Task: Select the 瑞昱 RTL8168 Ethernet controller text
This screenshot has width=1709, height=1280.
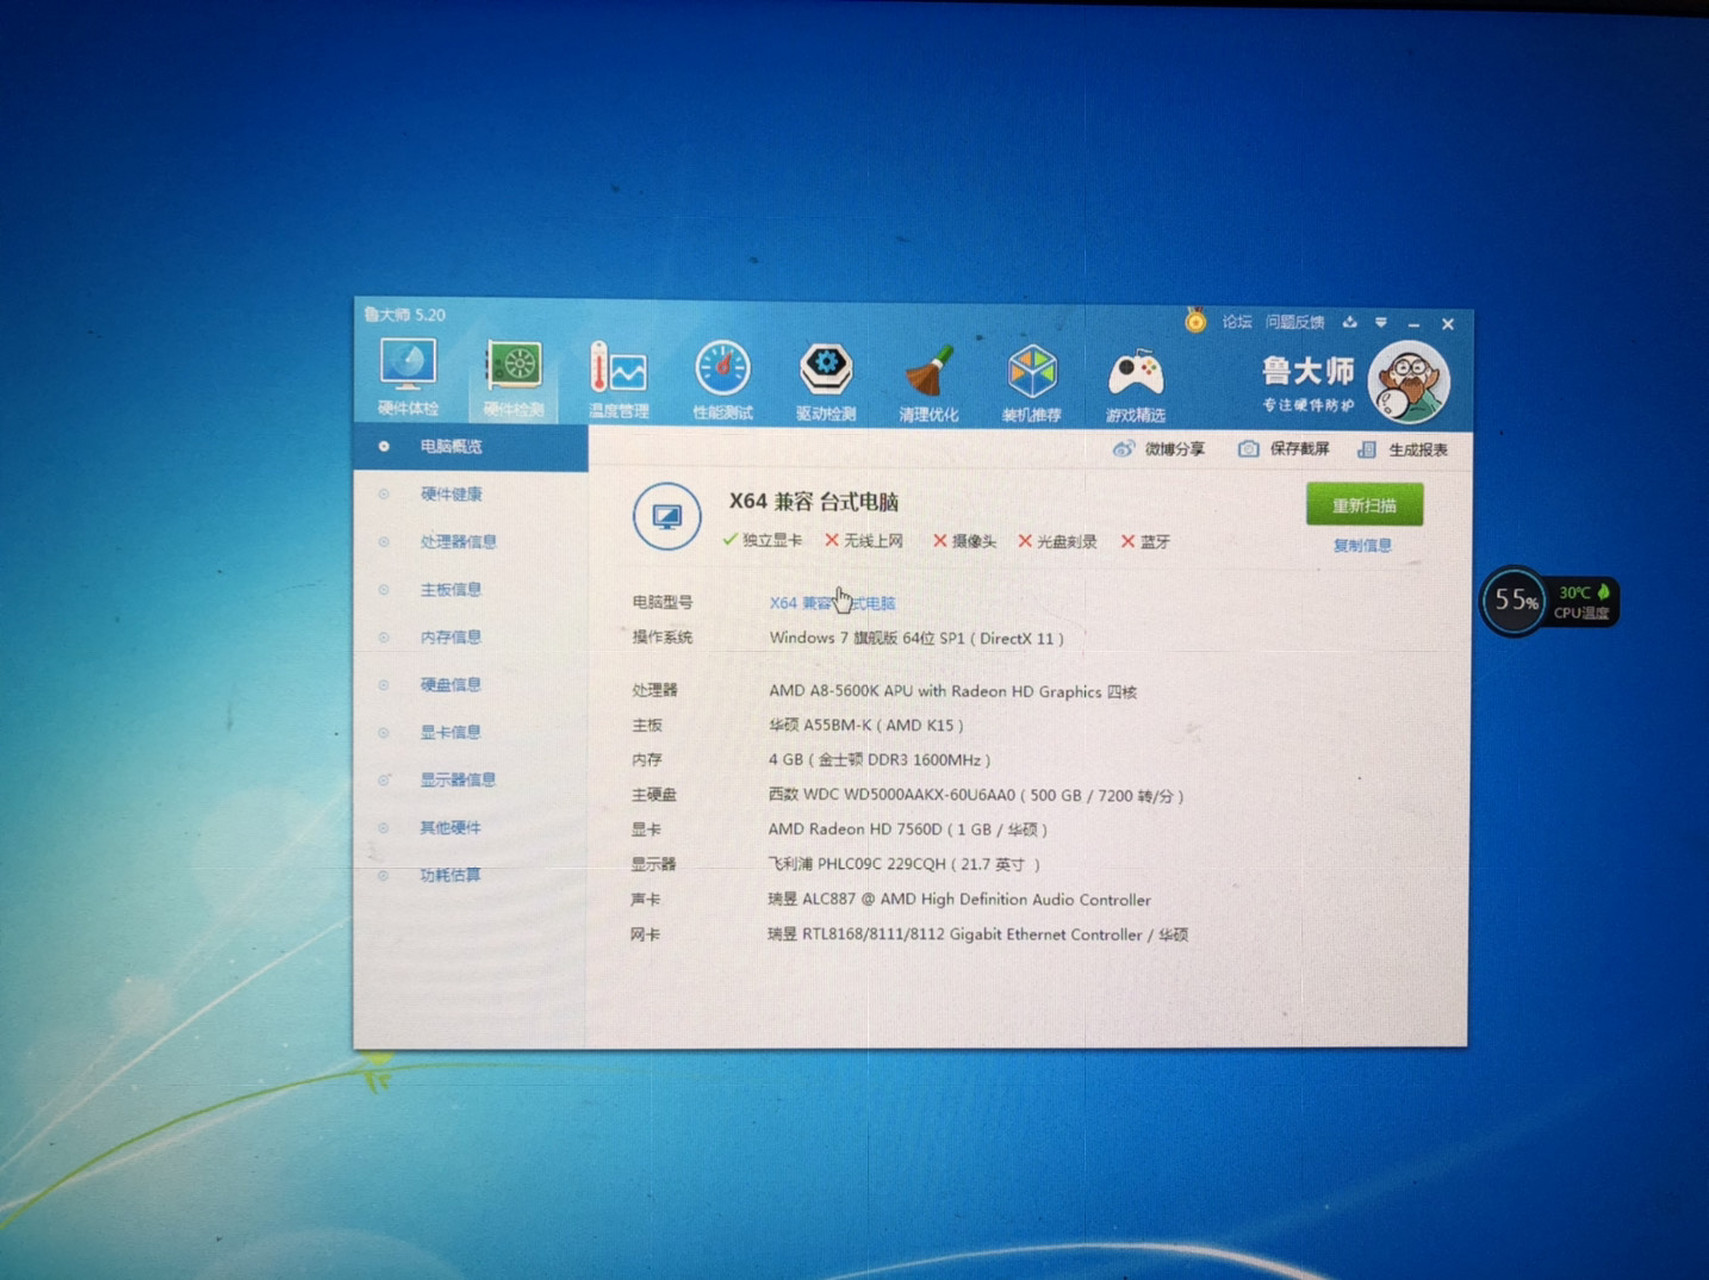Action: point(978,934)
